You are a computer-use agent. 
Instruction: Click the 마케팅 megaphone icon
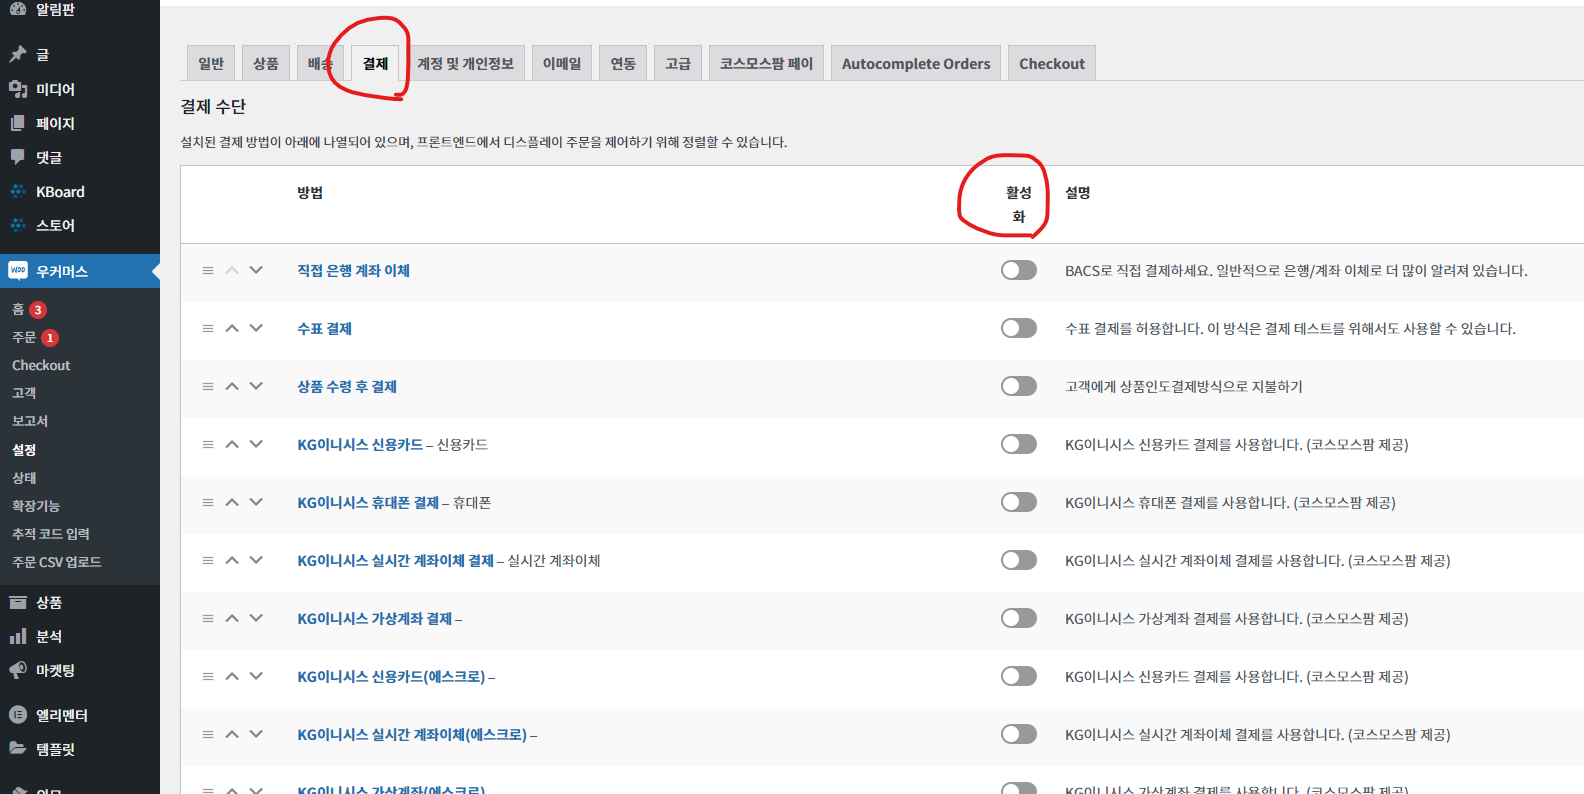point(18,670)
